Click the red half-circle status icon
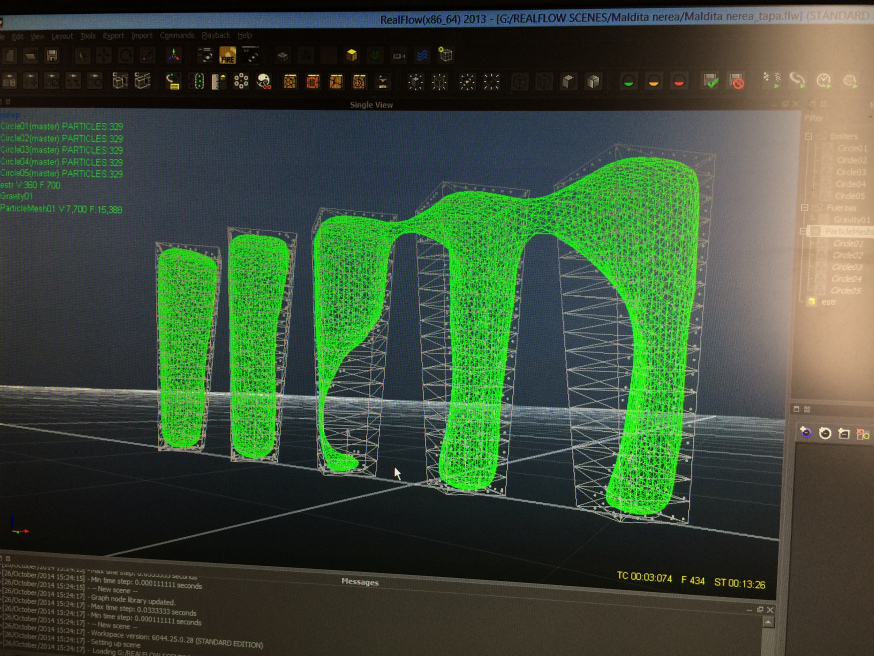The height and width of the screenshot is (656, 874). point(679,81)
